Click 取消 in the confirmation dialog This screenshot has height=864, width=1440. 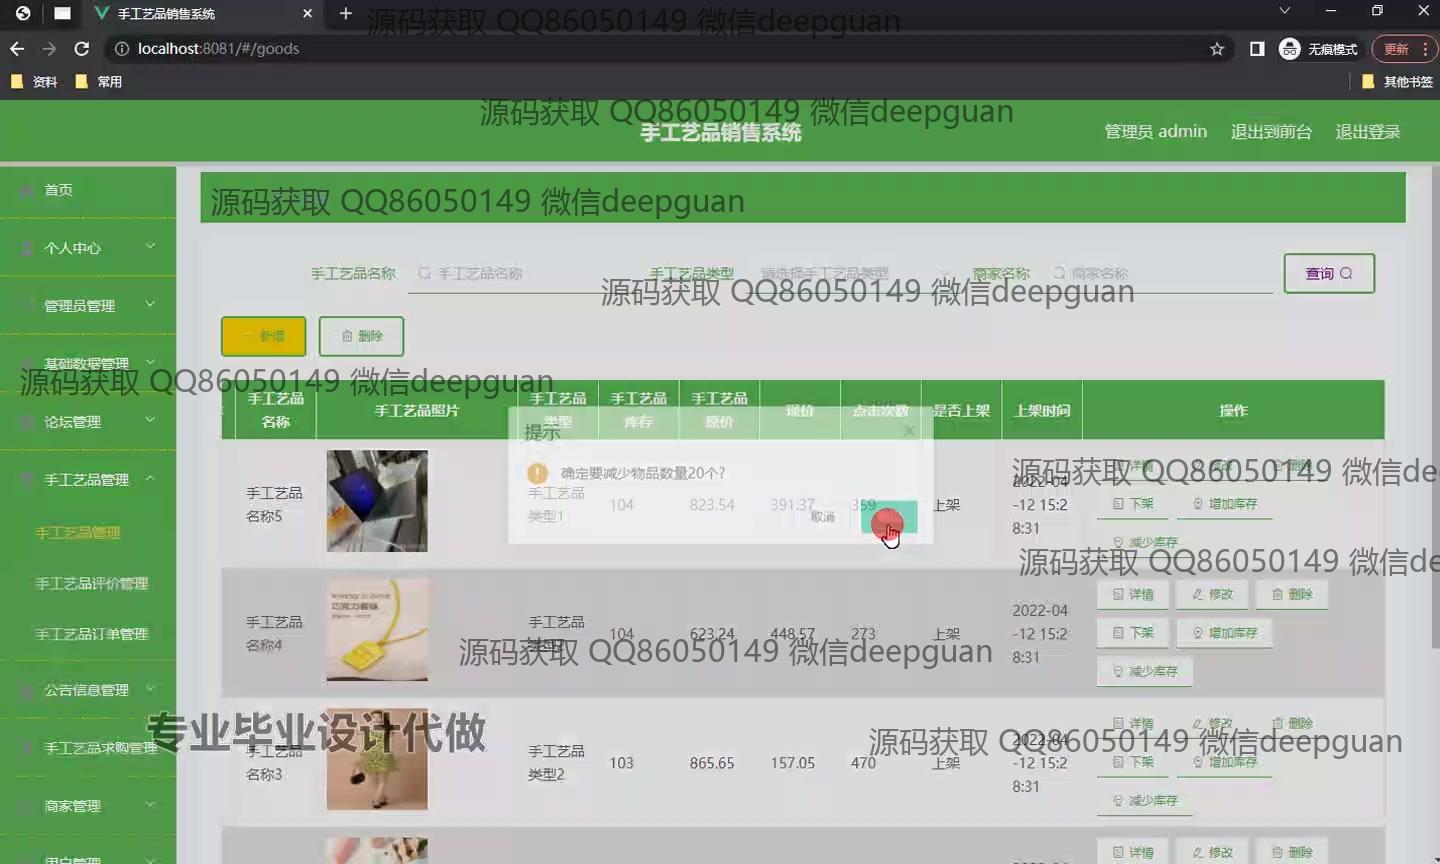click(x=823, y=517)
